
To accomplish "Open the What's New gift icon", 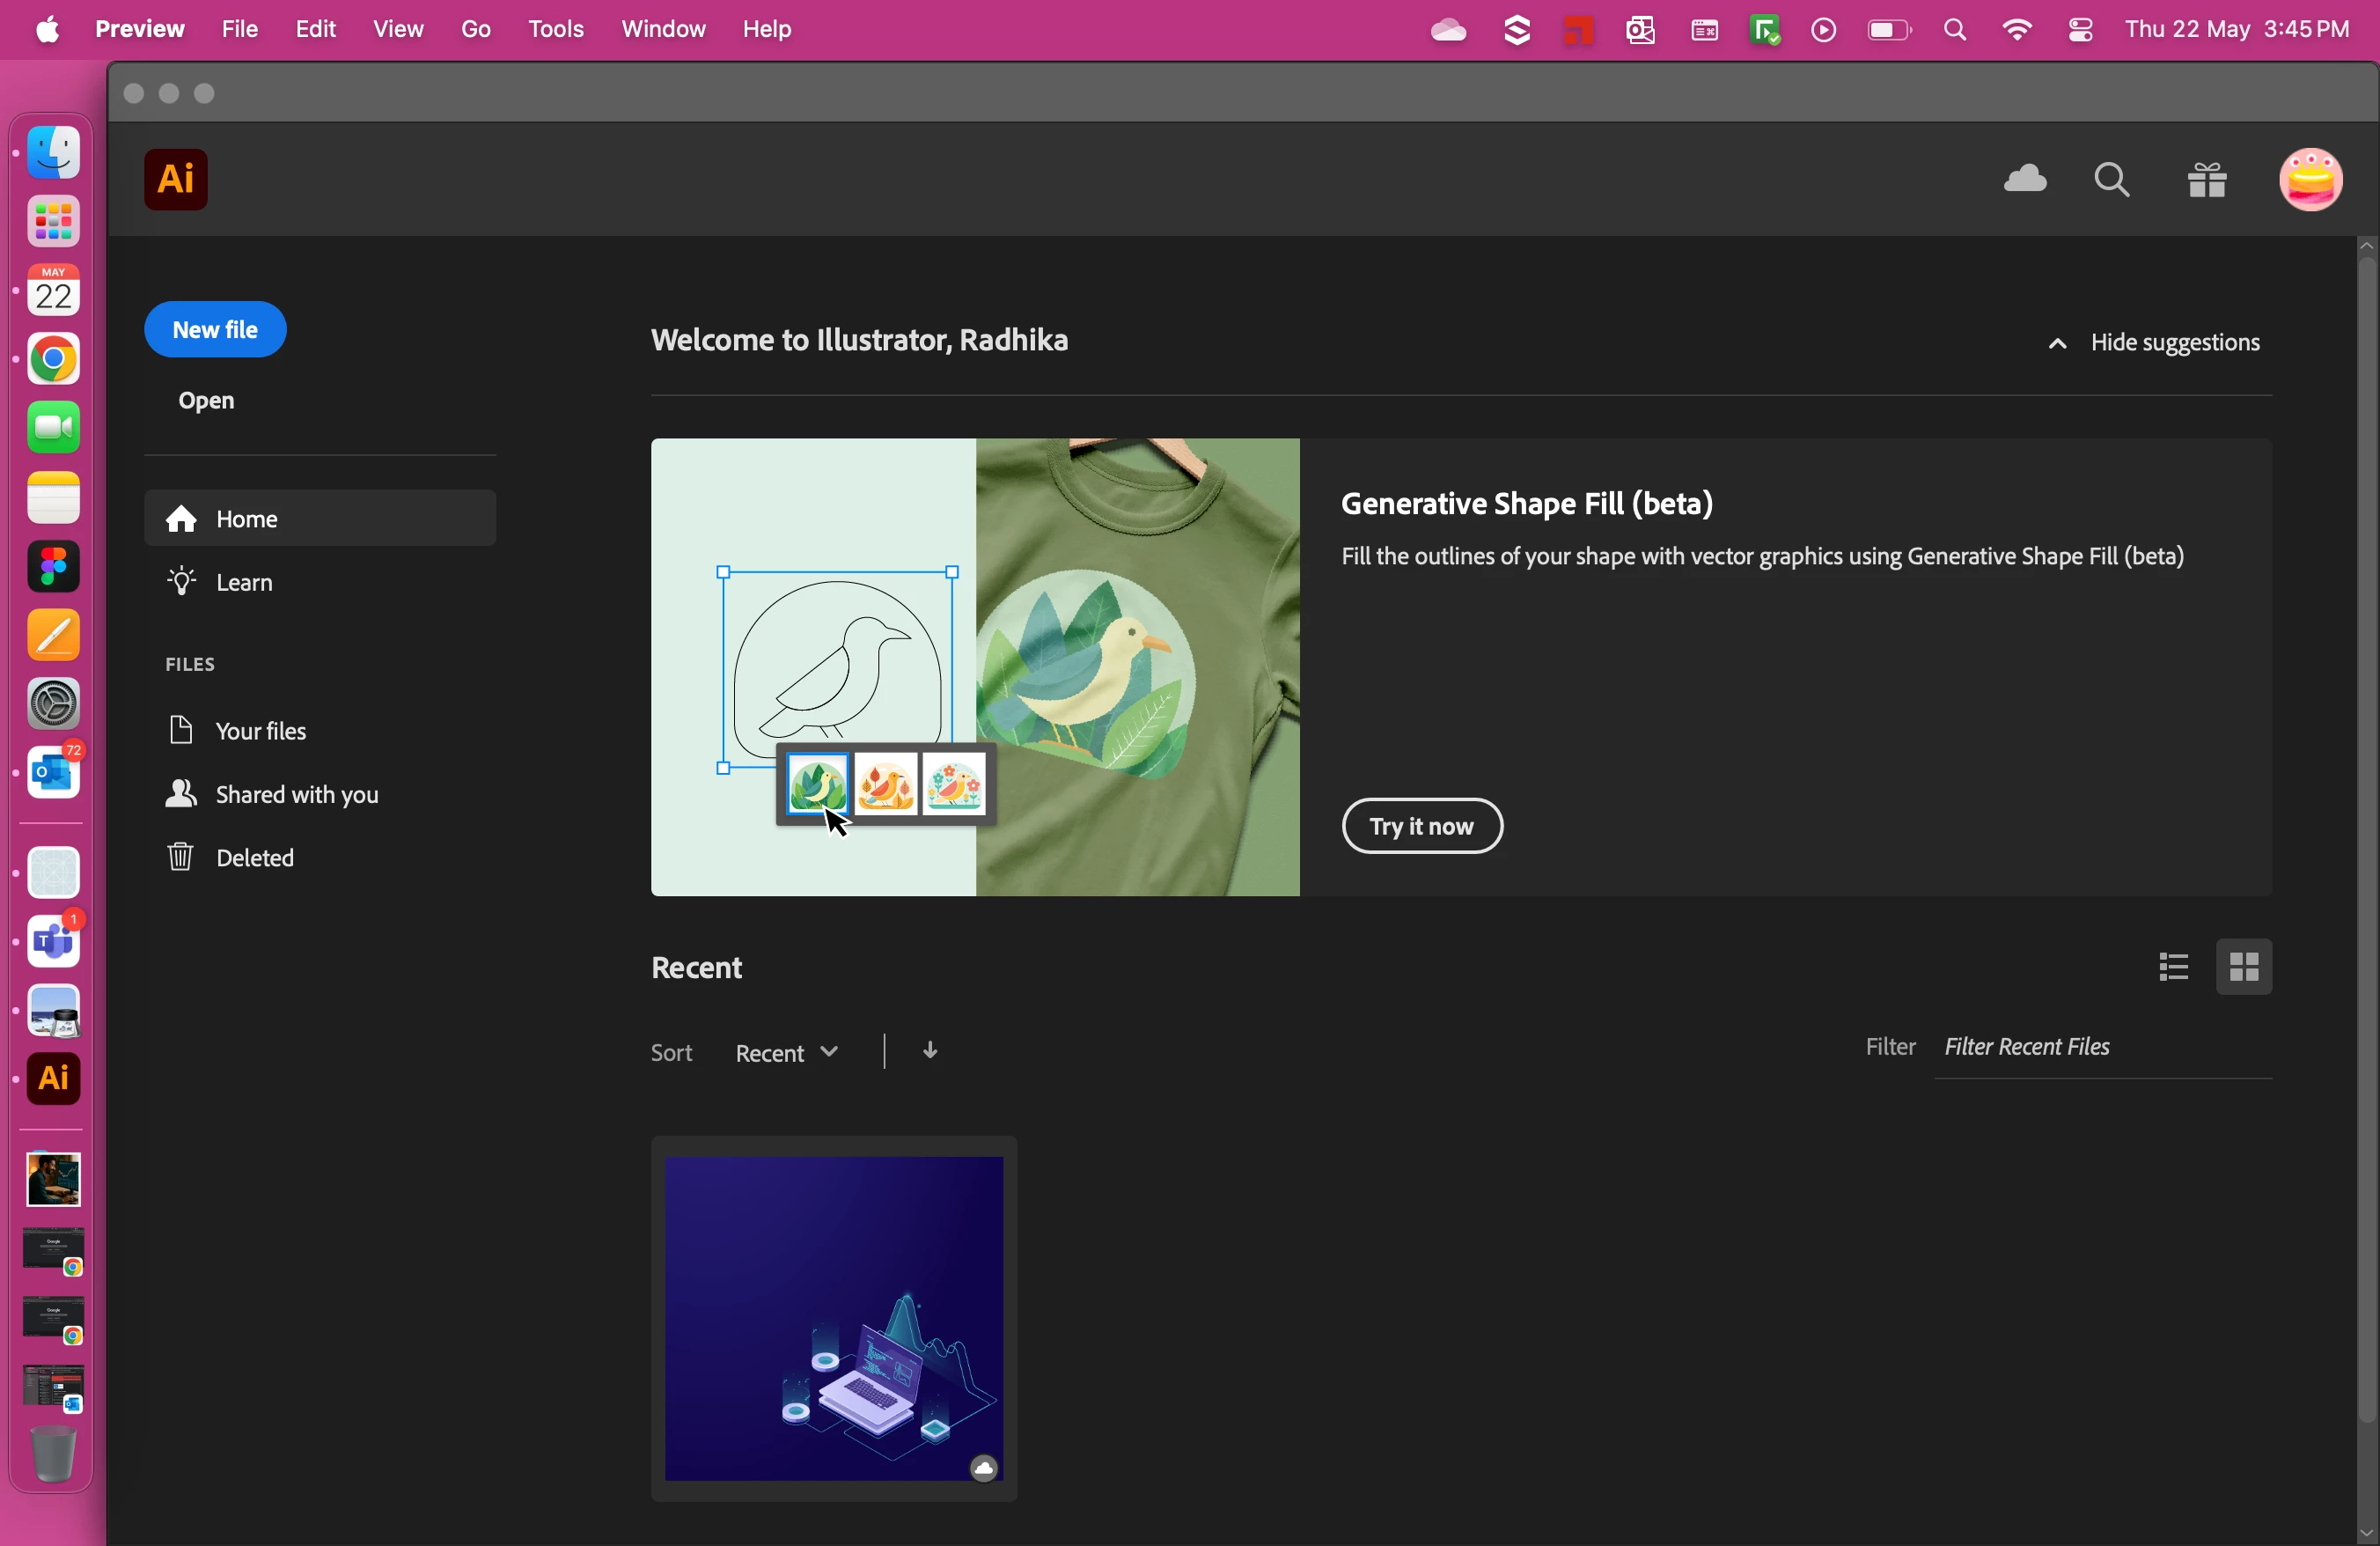I will (x=2206, y=181).
